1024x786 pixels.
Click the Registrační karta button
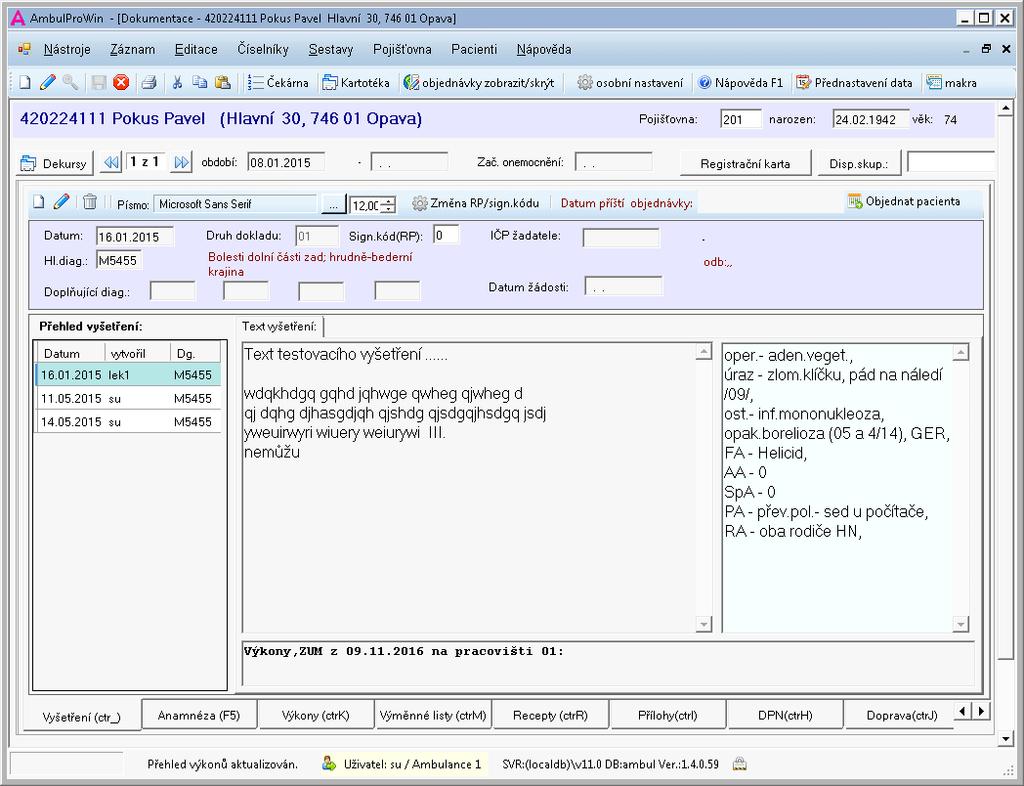point(745,163)
